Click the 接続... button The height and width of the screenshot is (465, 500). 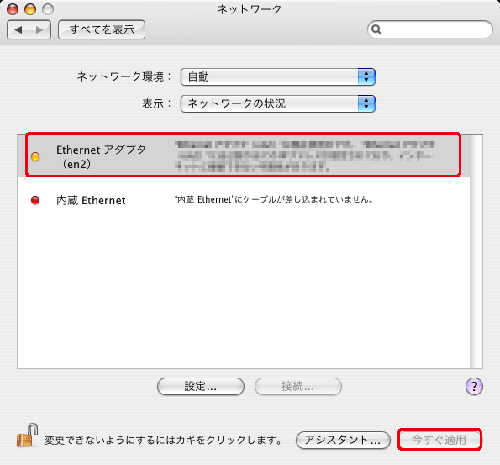pos(298,387)
